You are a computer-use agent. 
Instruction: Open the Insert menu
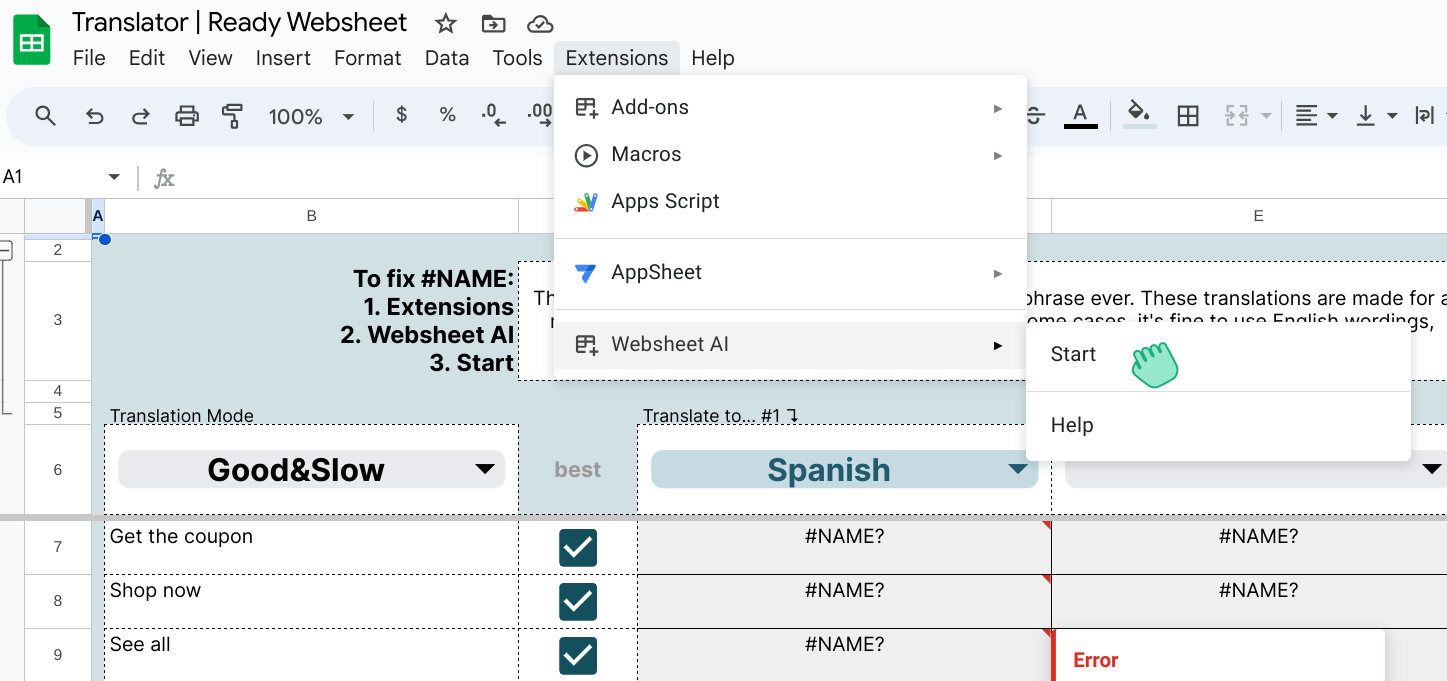pyautogui.click(x=283, y=58)
